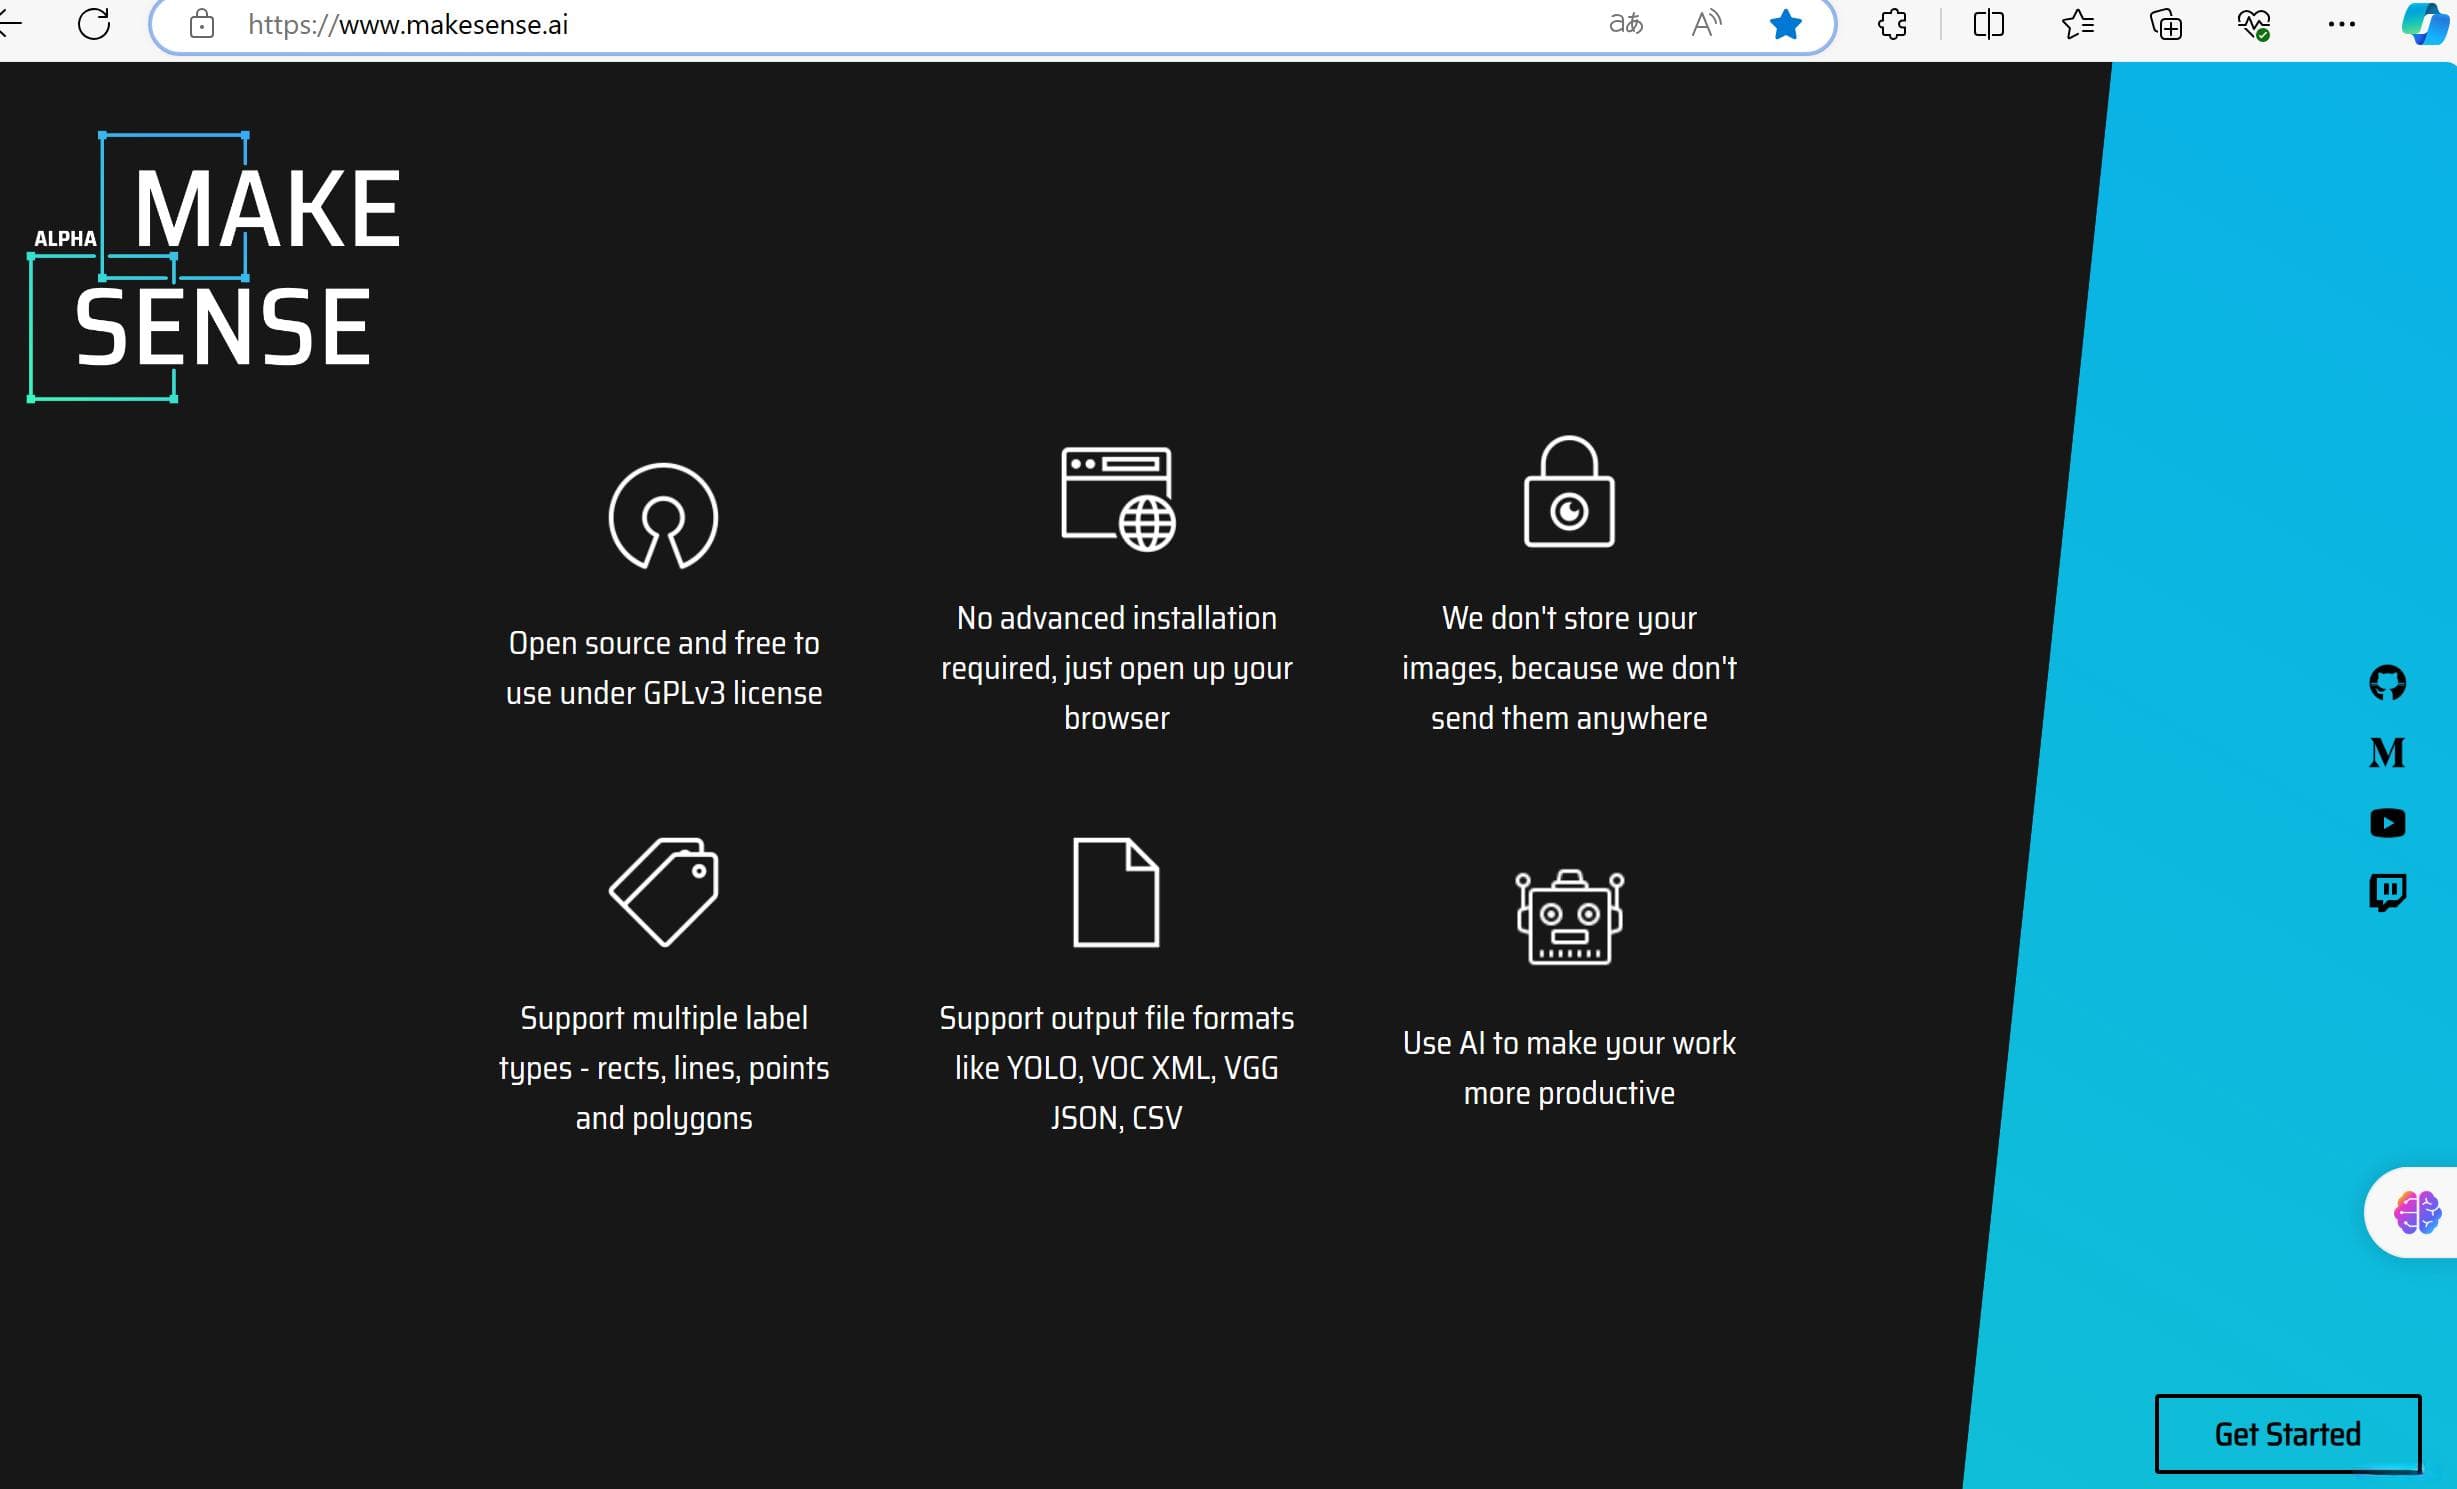Click the padlock privacy icon
The height and width of the screenshot is (1489, 2457).
tap(1569, 491)
